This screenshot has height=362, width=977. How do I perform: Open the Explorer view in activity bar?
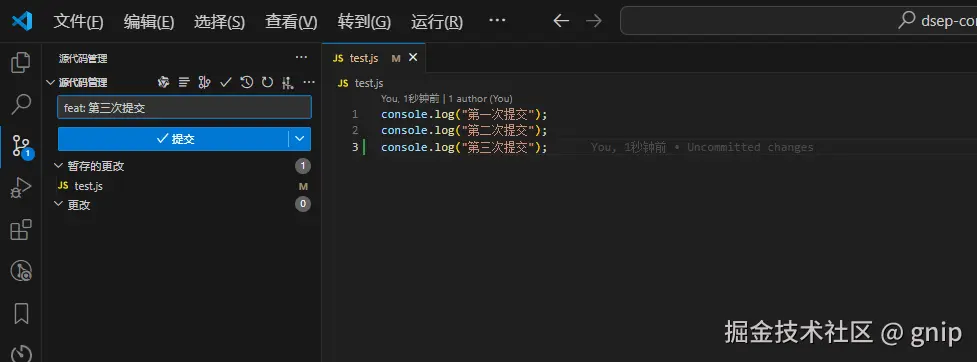tap(21, 62)
